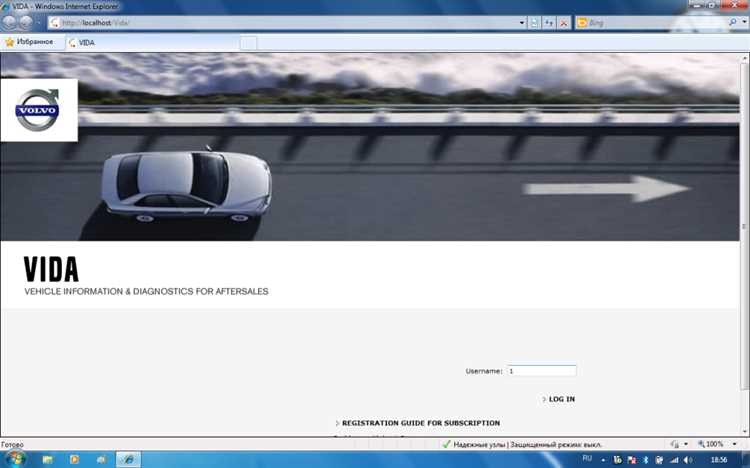The height and width of the screenshot is (468, 750).
Task: Click the volume speaker tray icon
Action: (x=688, y=460)
